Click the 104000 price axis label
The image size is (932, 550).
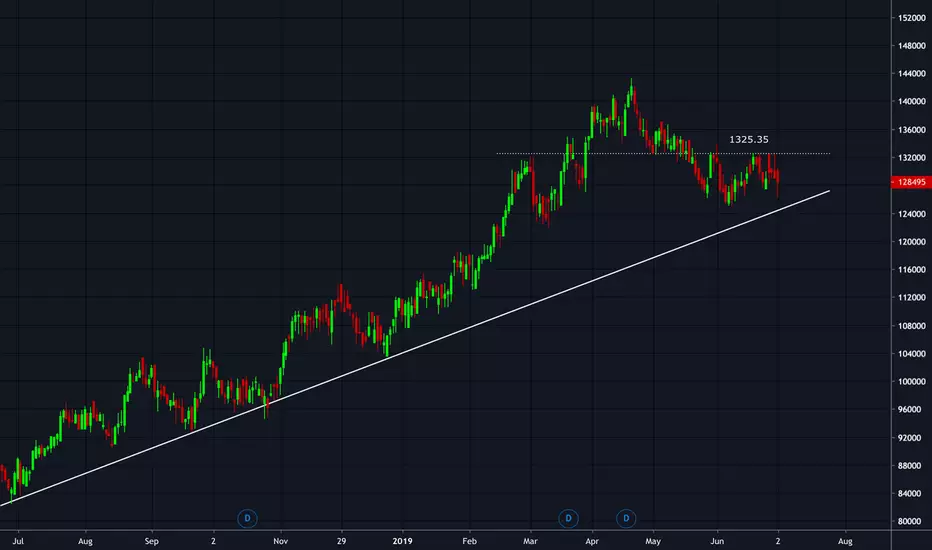tap(912, 354)
